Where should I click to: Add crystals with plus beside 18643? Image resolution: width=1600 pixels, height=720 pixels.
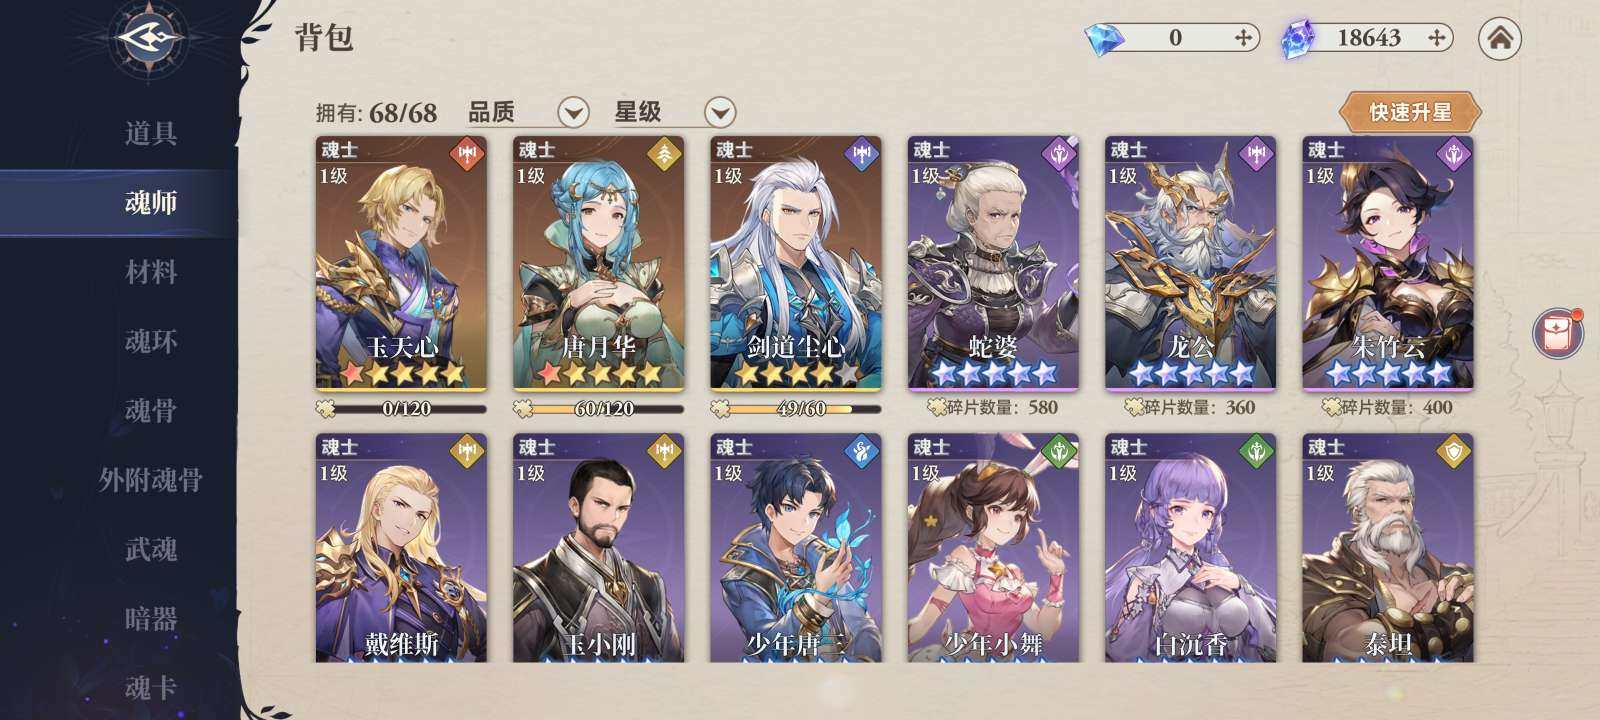tap(1437, 38)
